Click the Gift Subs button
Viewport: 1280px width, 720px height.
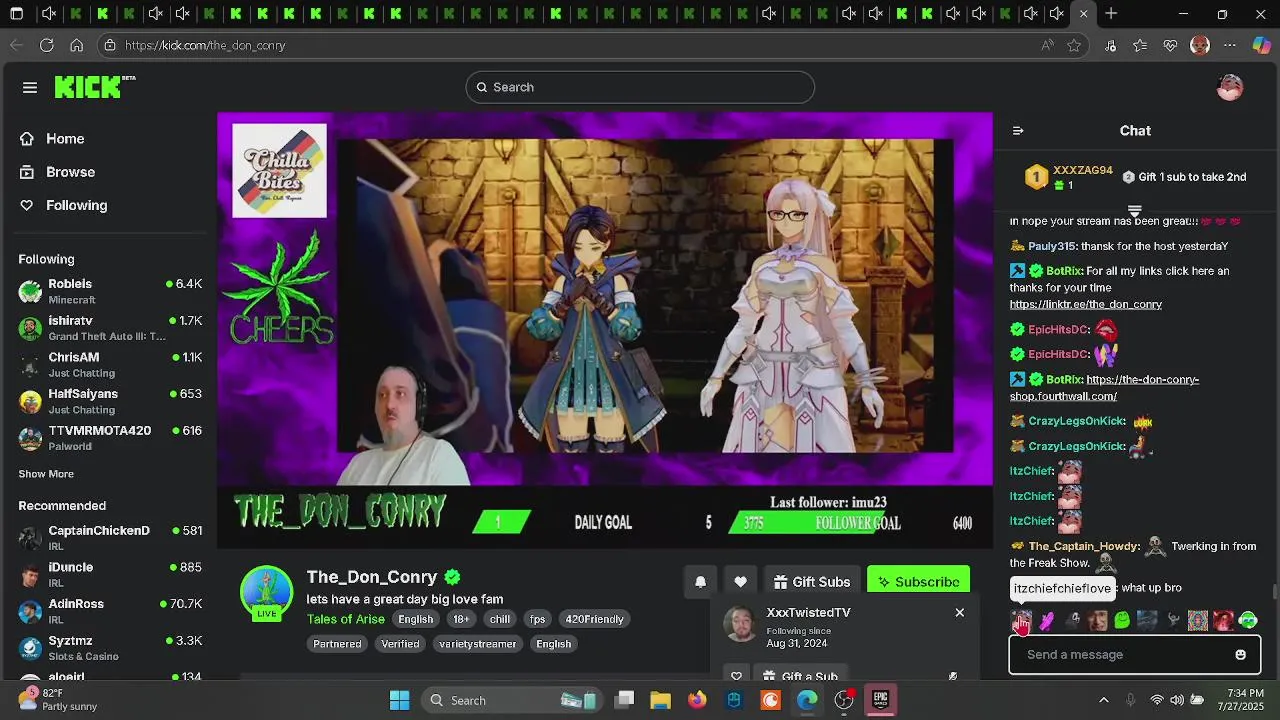coord(812,582)
